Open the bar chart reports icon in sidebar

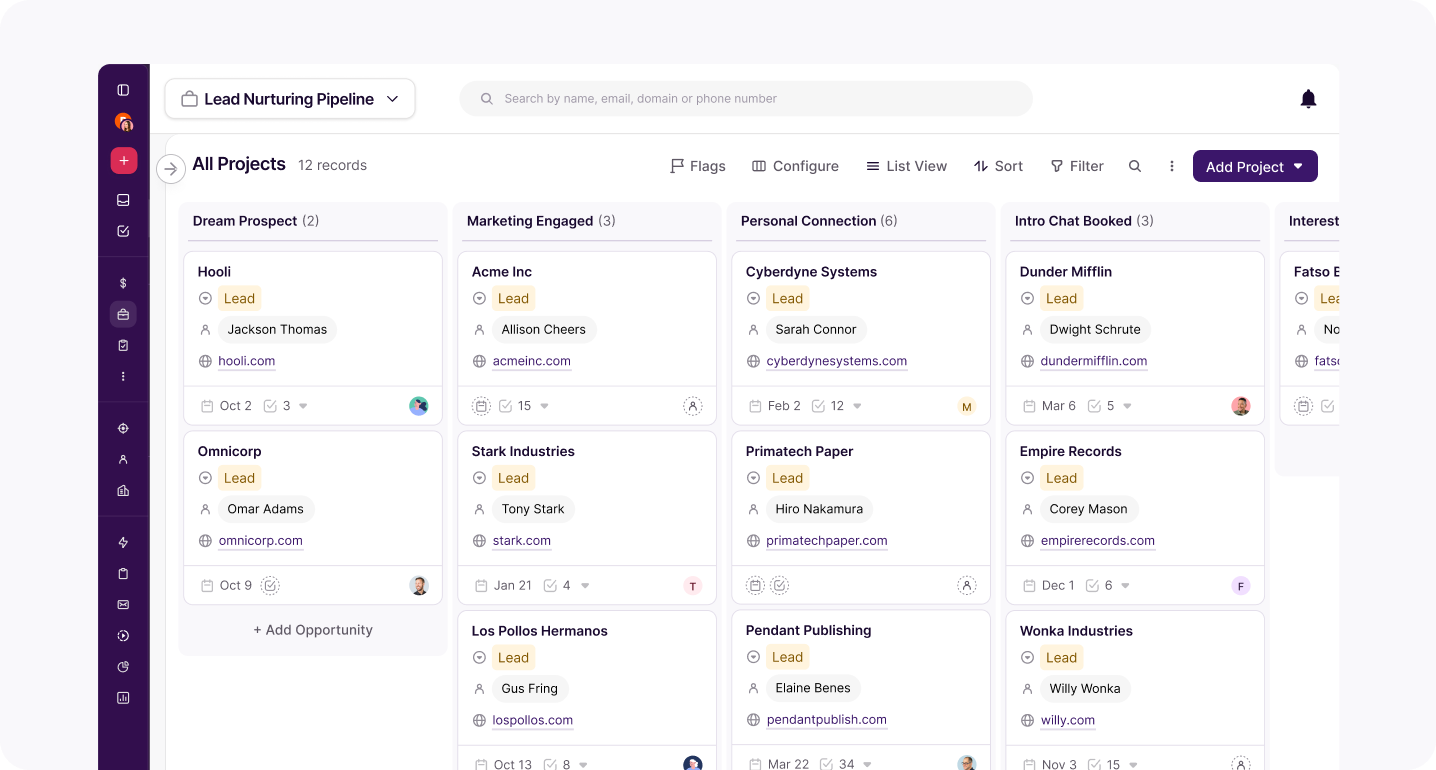(123, 698)
